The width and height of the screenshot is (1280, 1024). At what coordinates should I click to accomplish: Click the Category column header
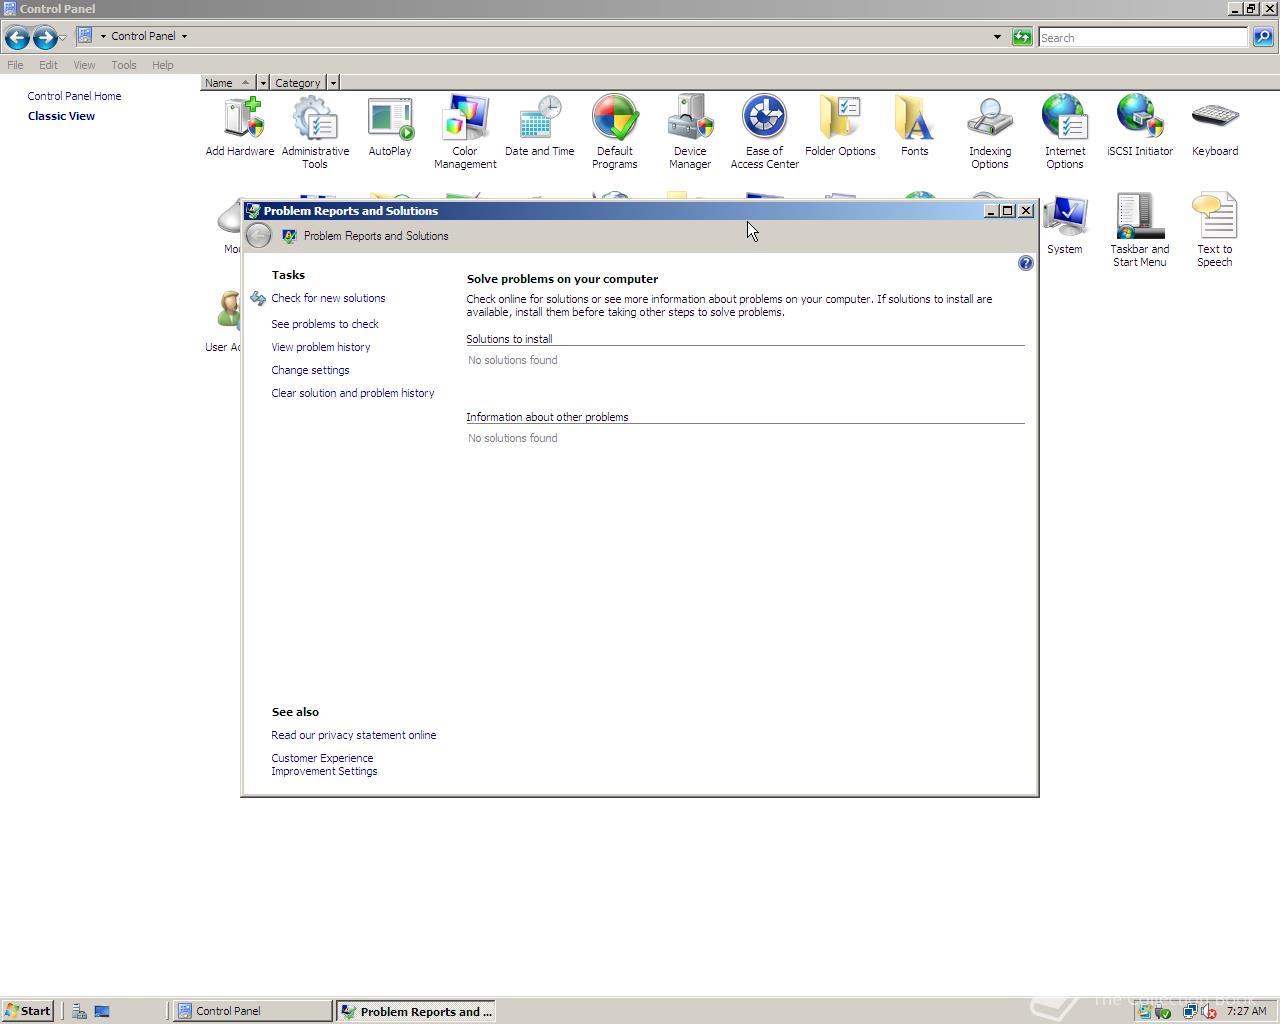(298, 83)
